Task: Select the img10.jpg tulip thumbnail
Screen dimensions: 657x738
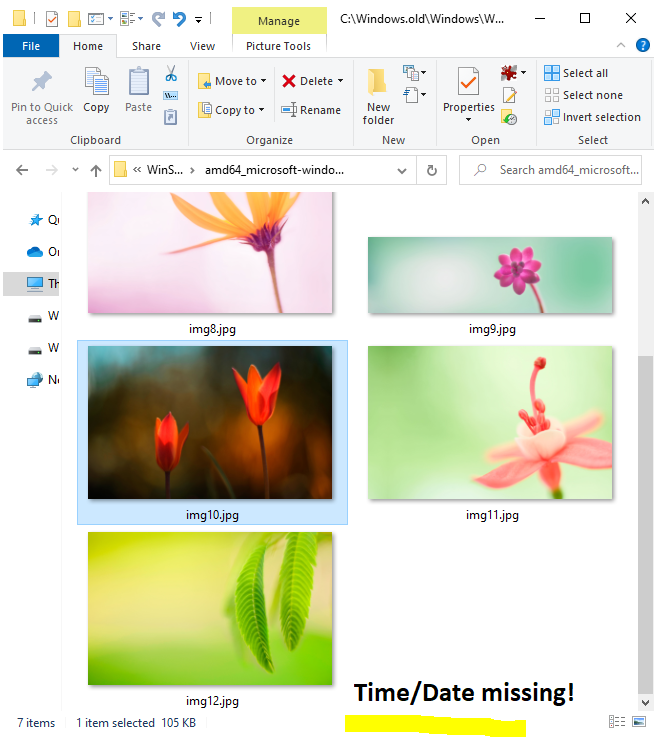Action: 210,423
